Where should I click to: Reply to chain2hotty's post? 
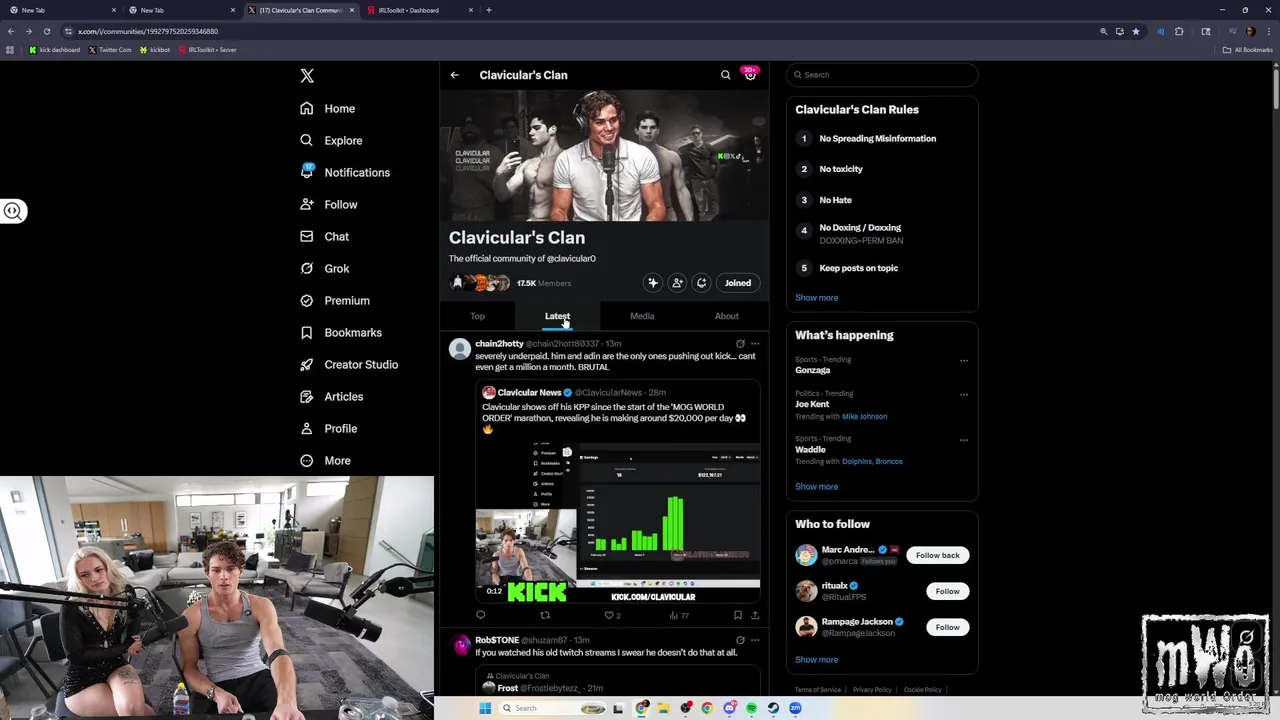click(x=481, y=615)
